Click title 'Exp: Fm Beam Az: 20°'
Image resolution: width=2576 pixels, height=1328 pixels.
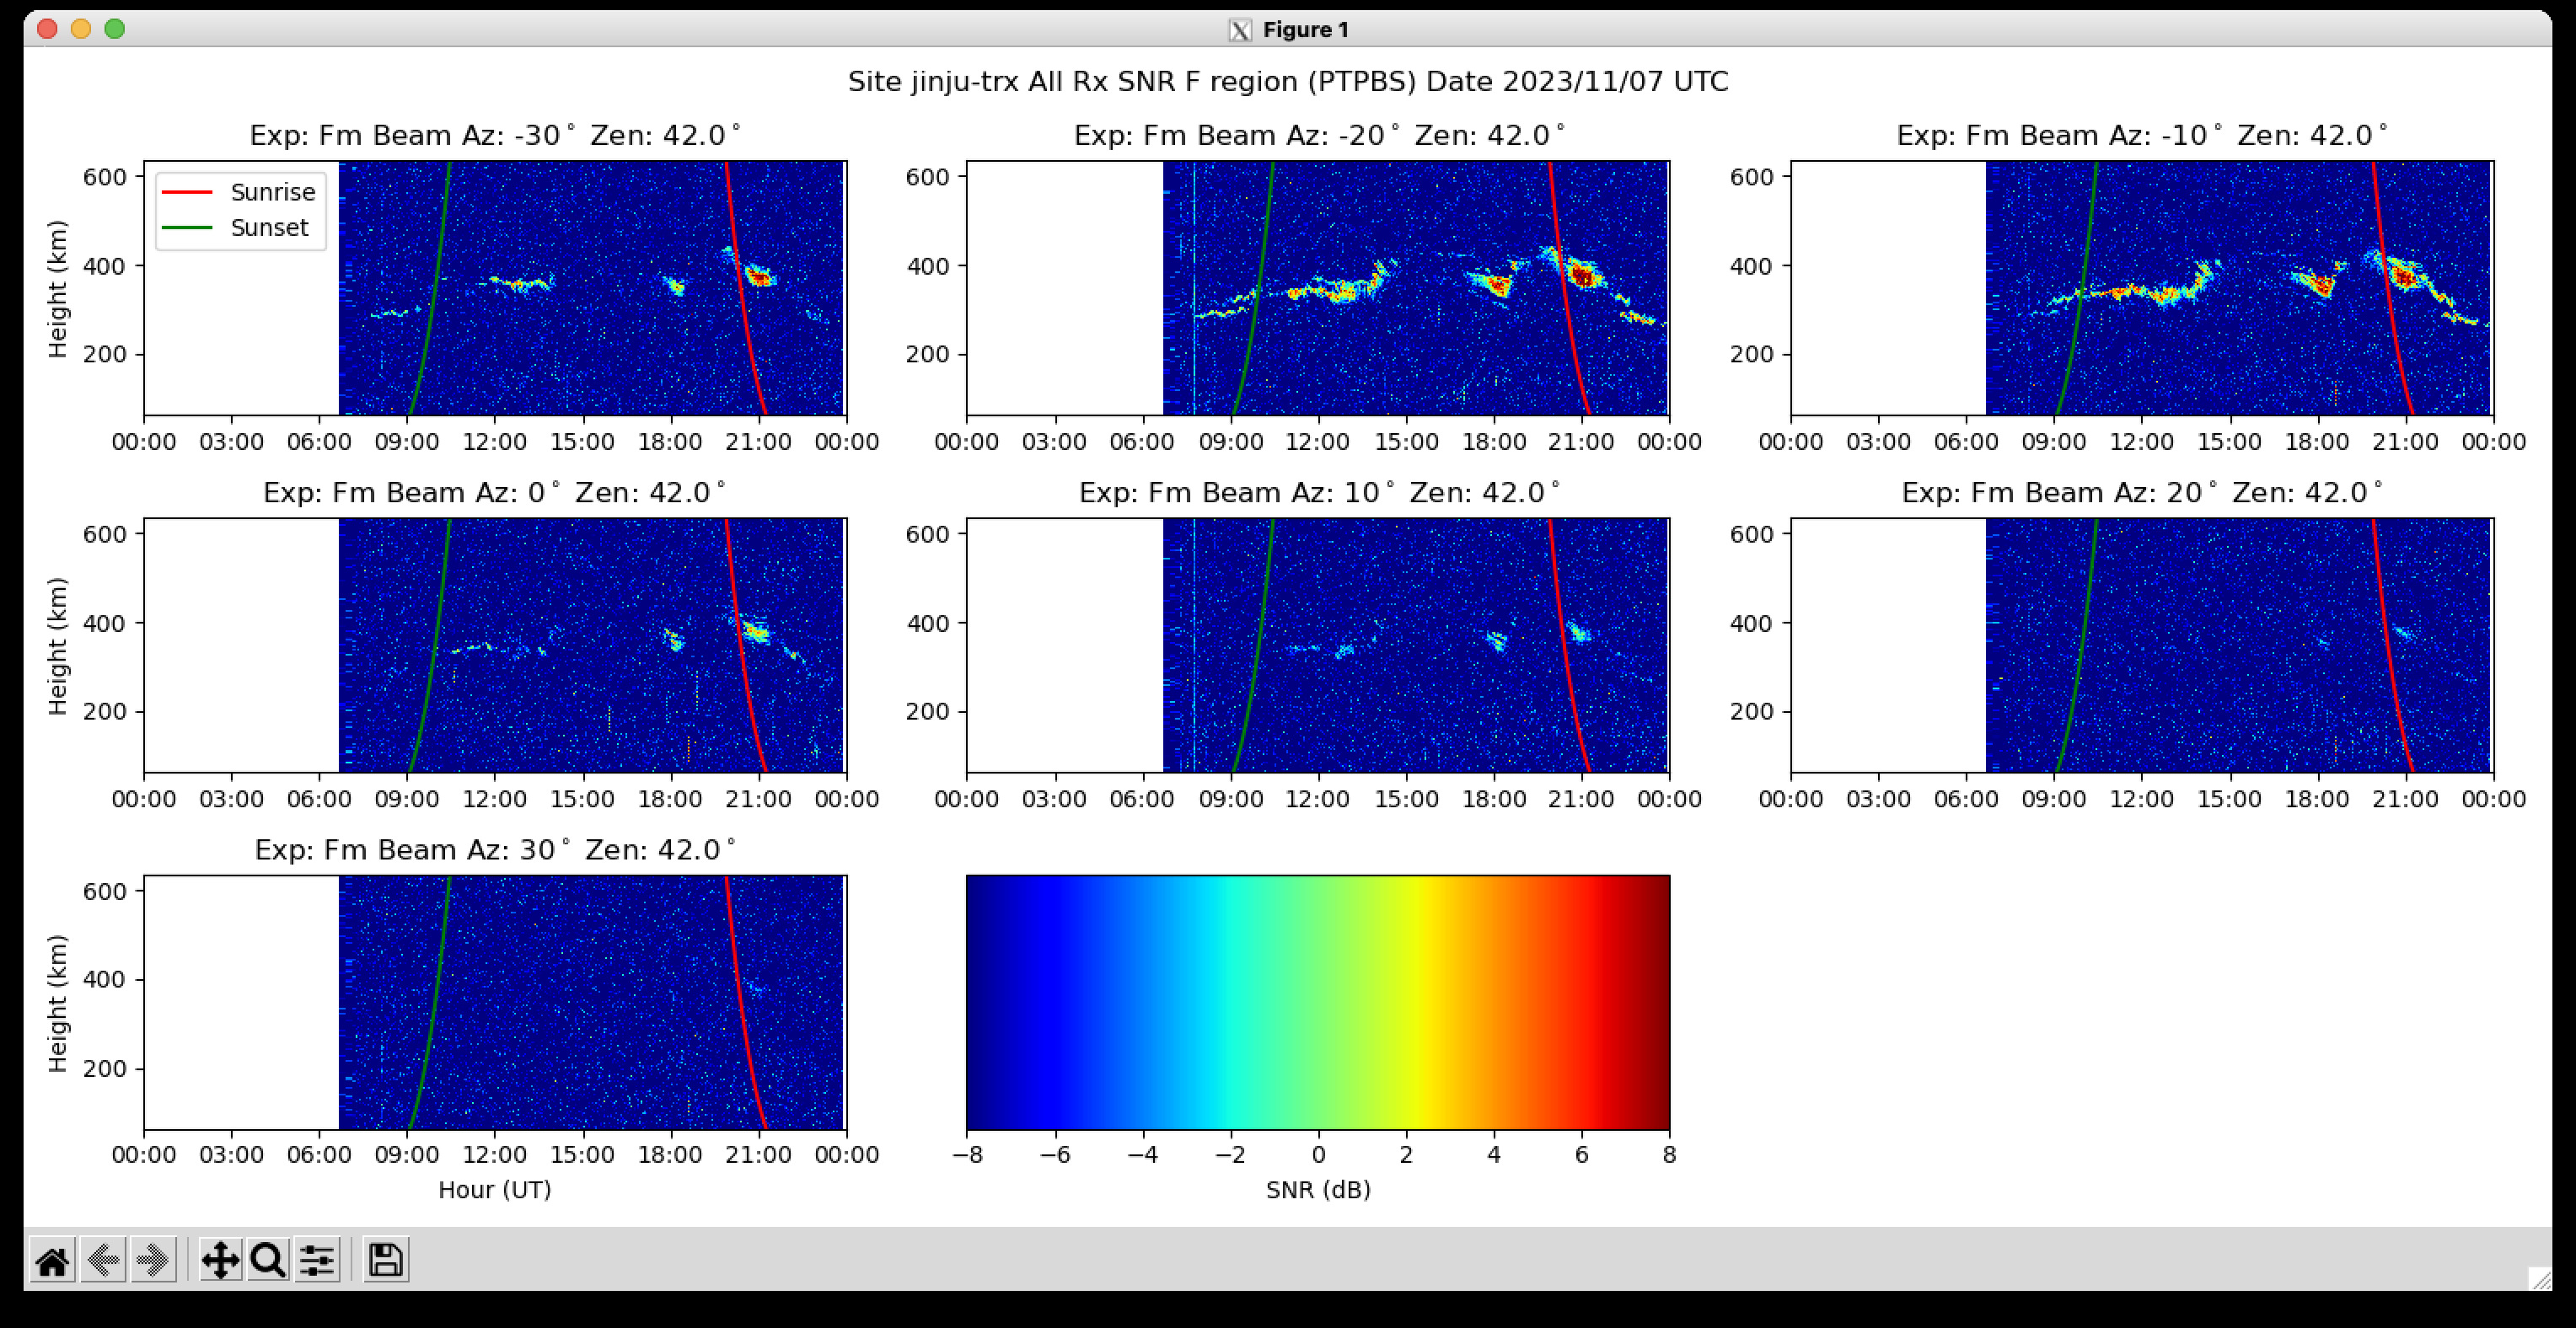[2142, 492]
